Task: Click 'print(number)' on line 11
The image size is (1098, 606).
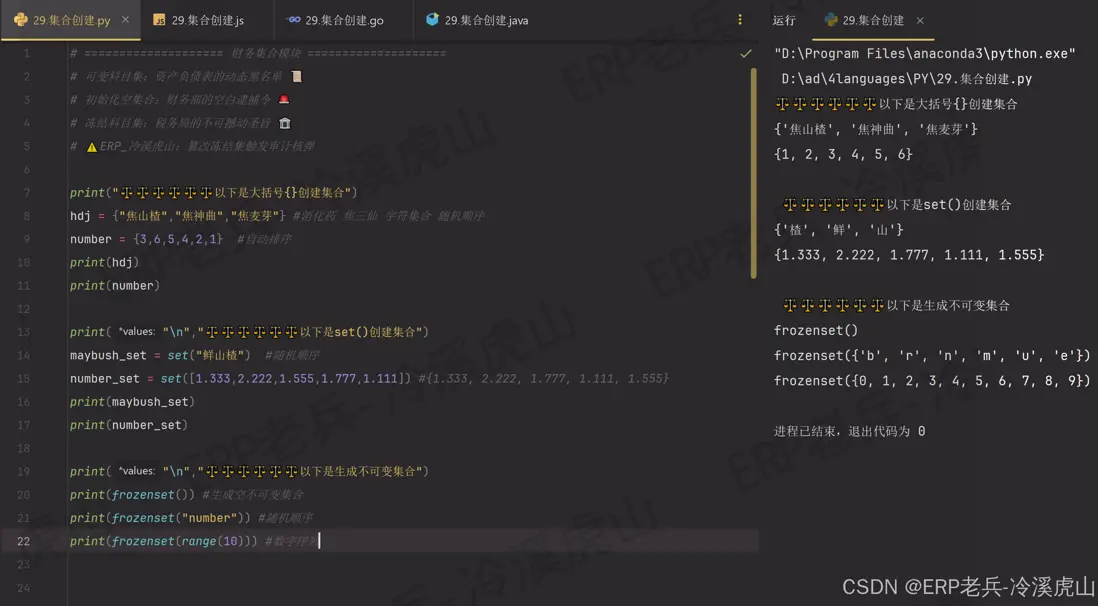Action: tap(115, 285)
